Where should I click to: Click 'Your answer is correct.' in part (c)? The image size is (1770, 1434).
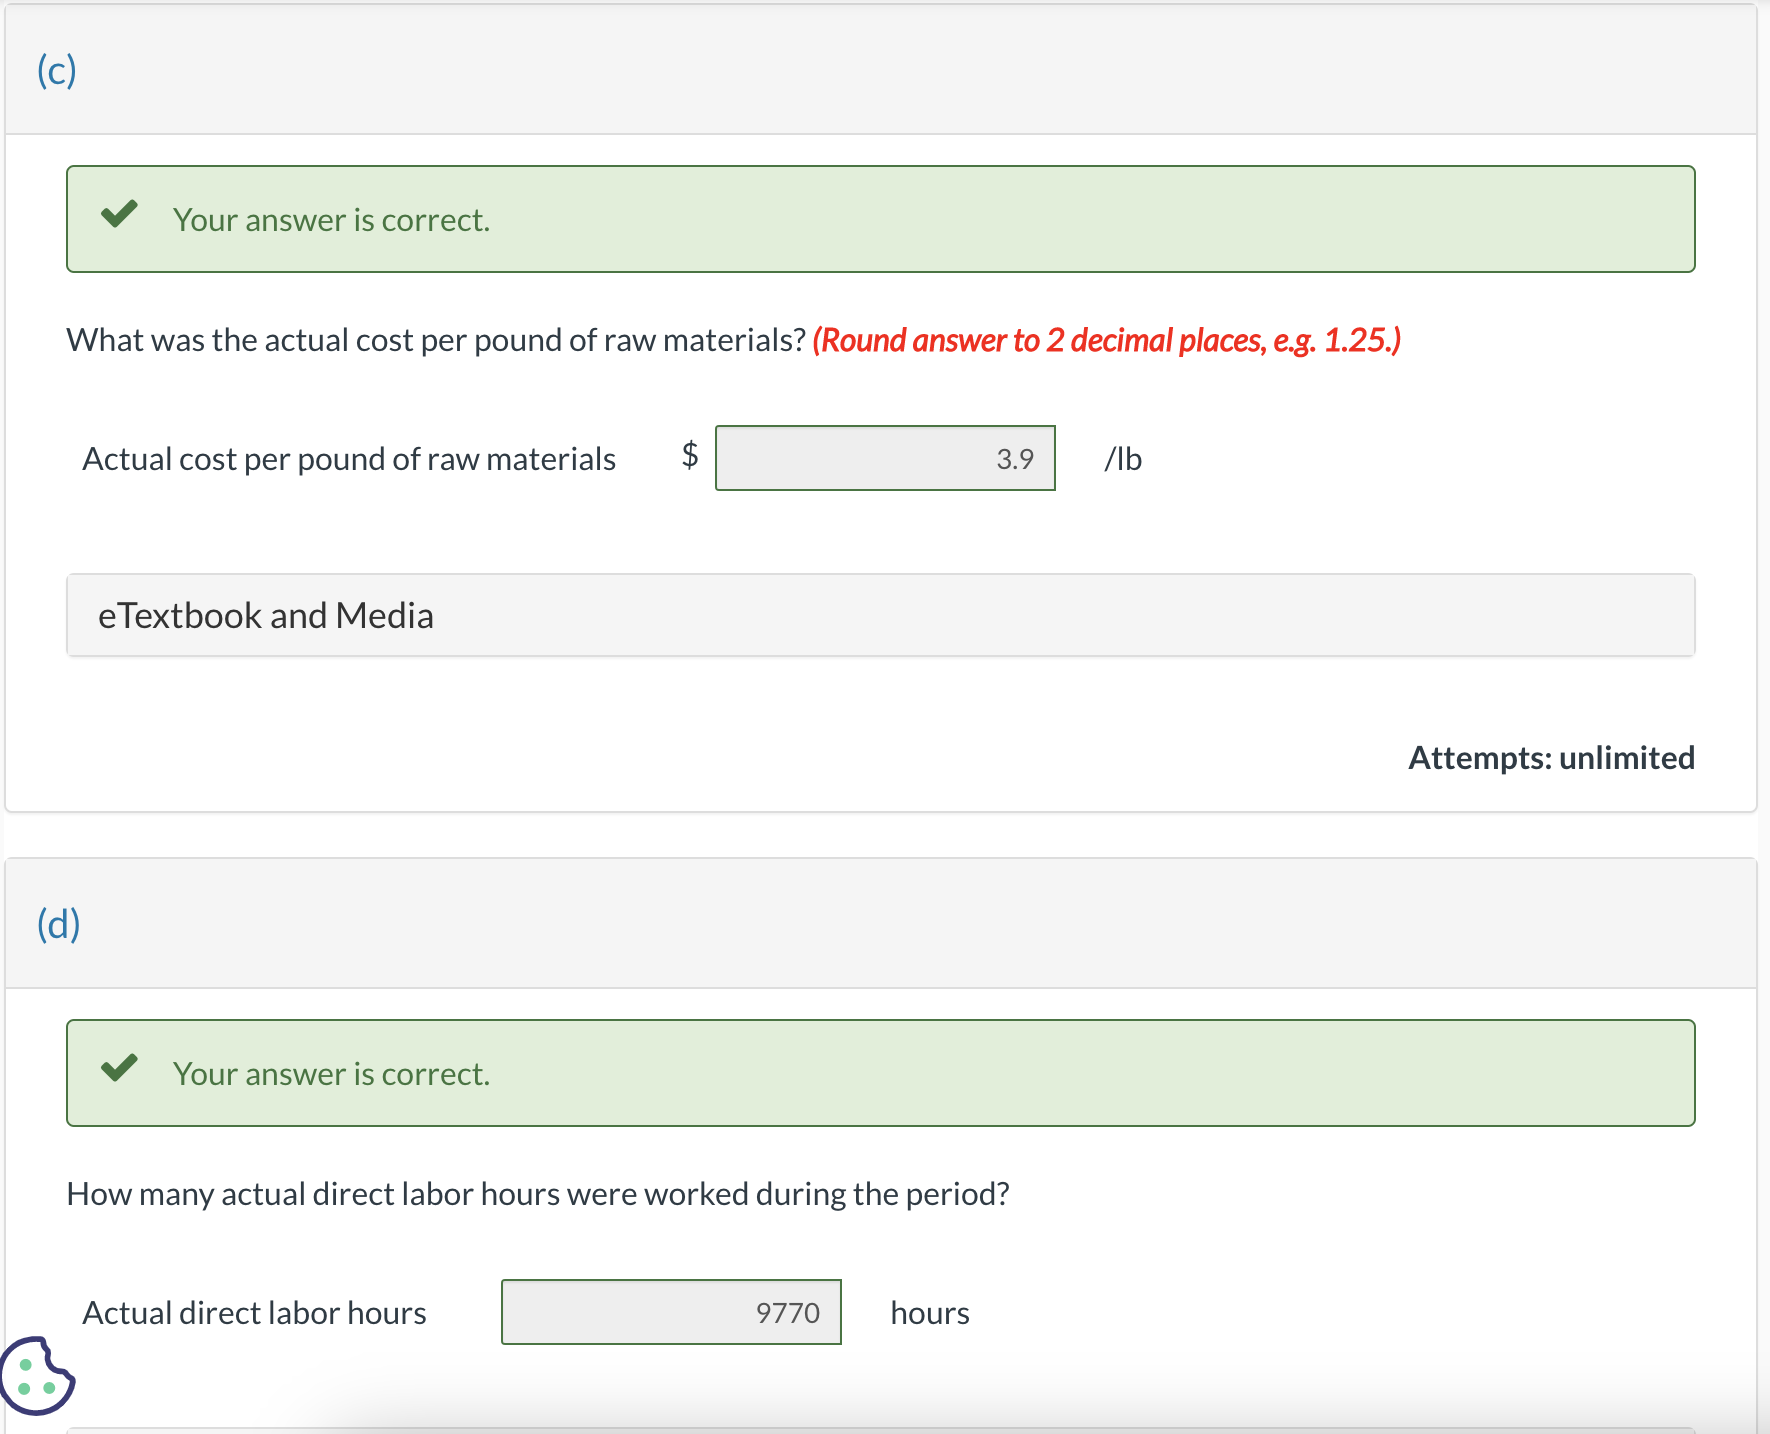pyautogui.click(x=331, y=220)
